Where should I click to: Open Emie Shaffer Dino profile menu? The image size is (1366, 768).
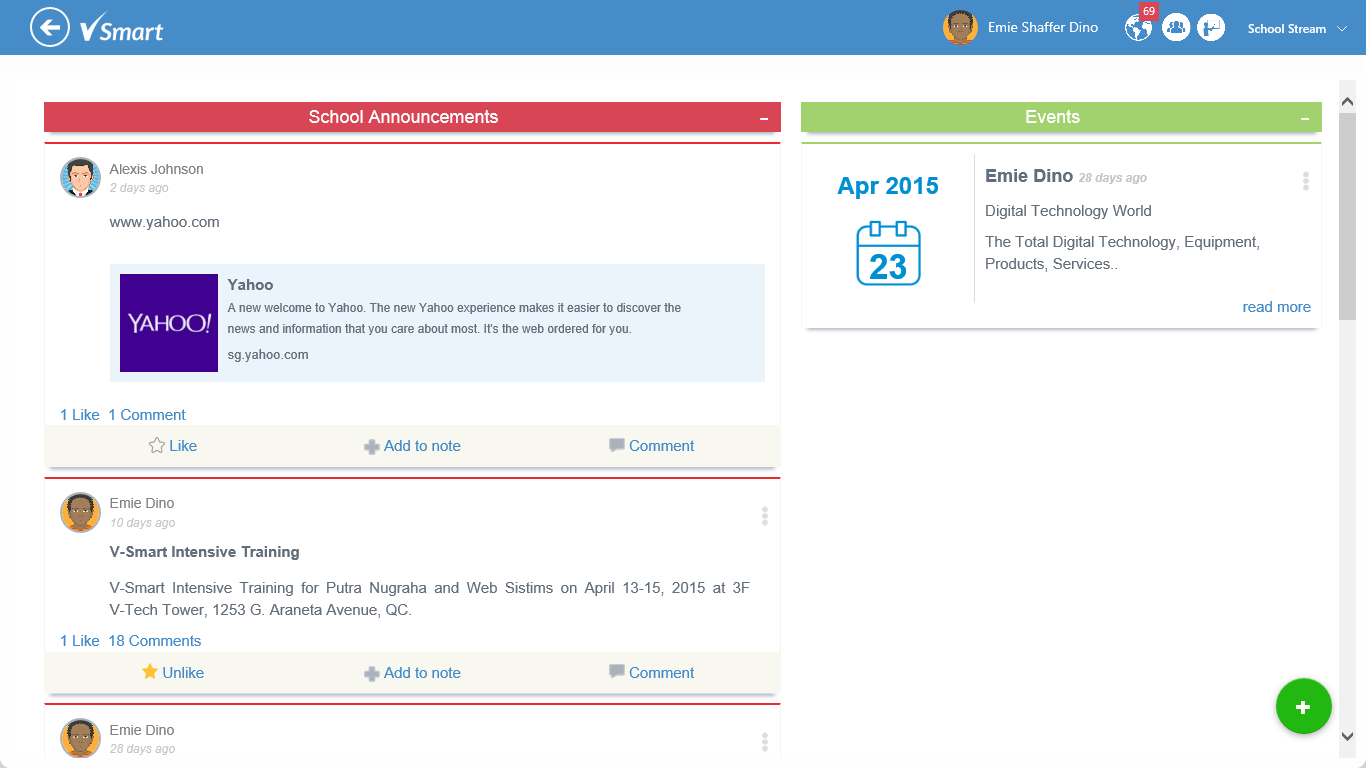[1020, 28]
